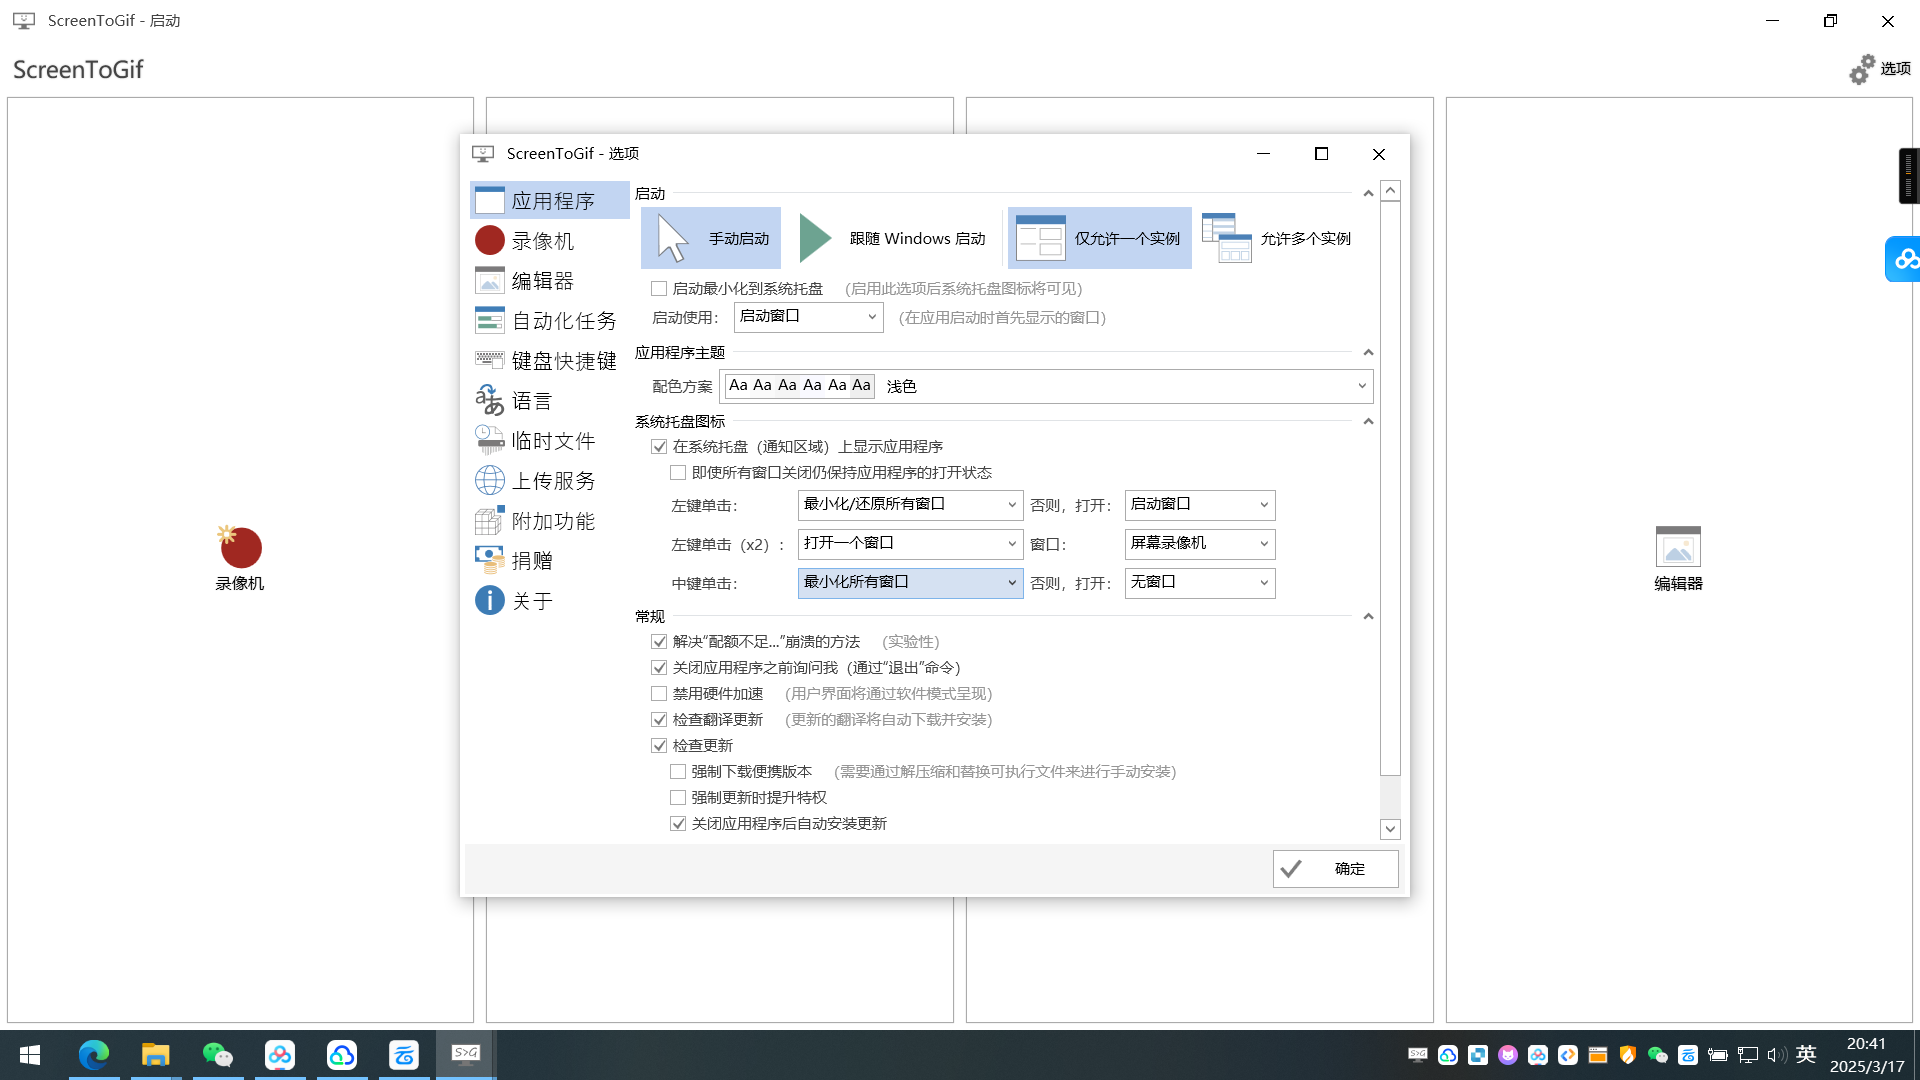Viewport: 1920px width, 1080px height.
Task: Choose 手动启动 cursor option
Action: pos(711,238)
